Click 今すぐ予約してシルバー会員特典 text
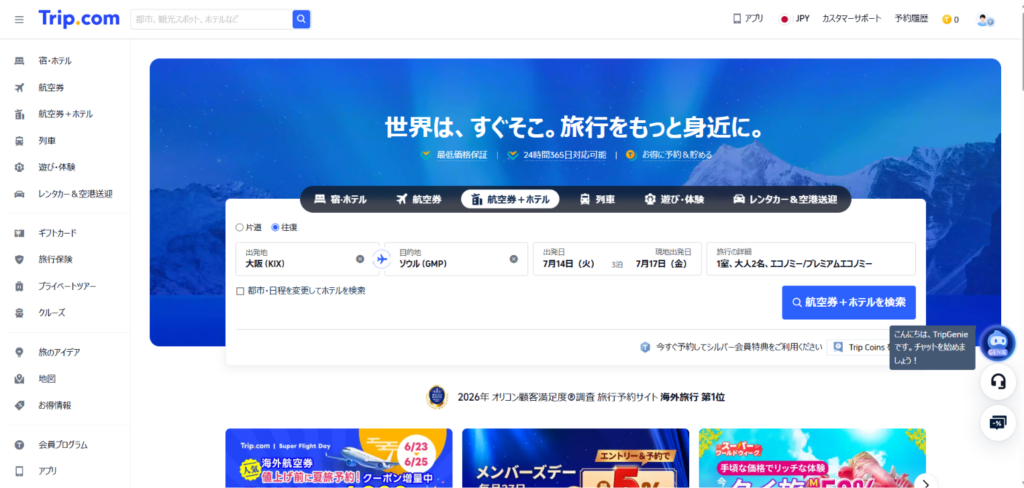1024x488 pixels. tap(739, 348)
